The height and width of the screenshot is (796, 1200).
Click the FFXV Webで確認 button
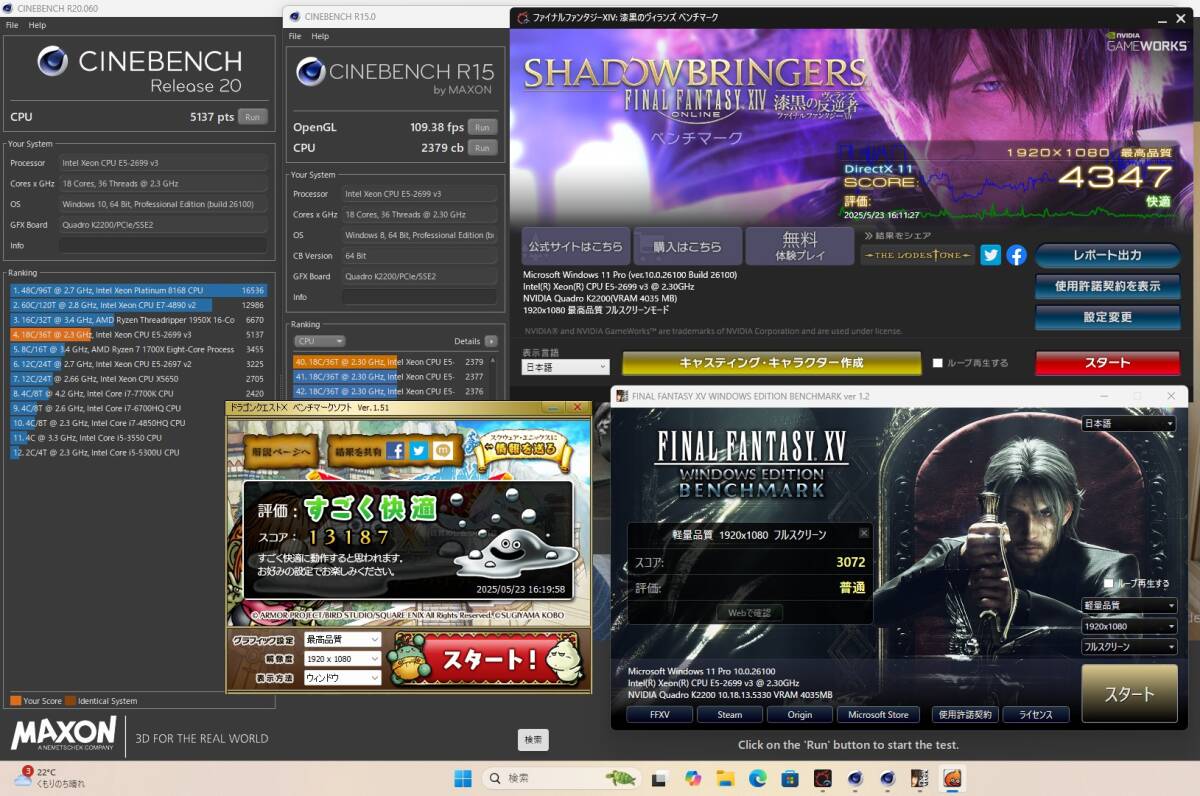coord(749,612)
